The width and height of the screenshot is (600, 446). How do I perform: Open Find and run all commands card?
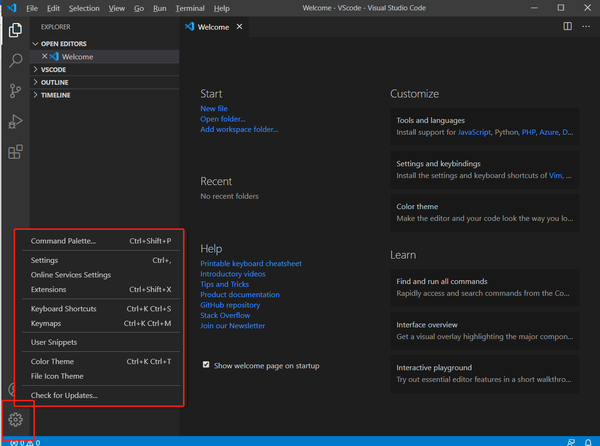point(484,287)
